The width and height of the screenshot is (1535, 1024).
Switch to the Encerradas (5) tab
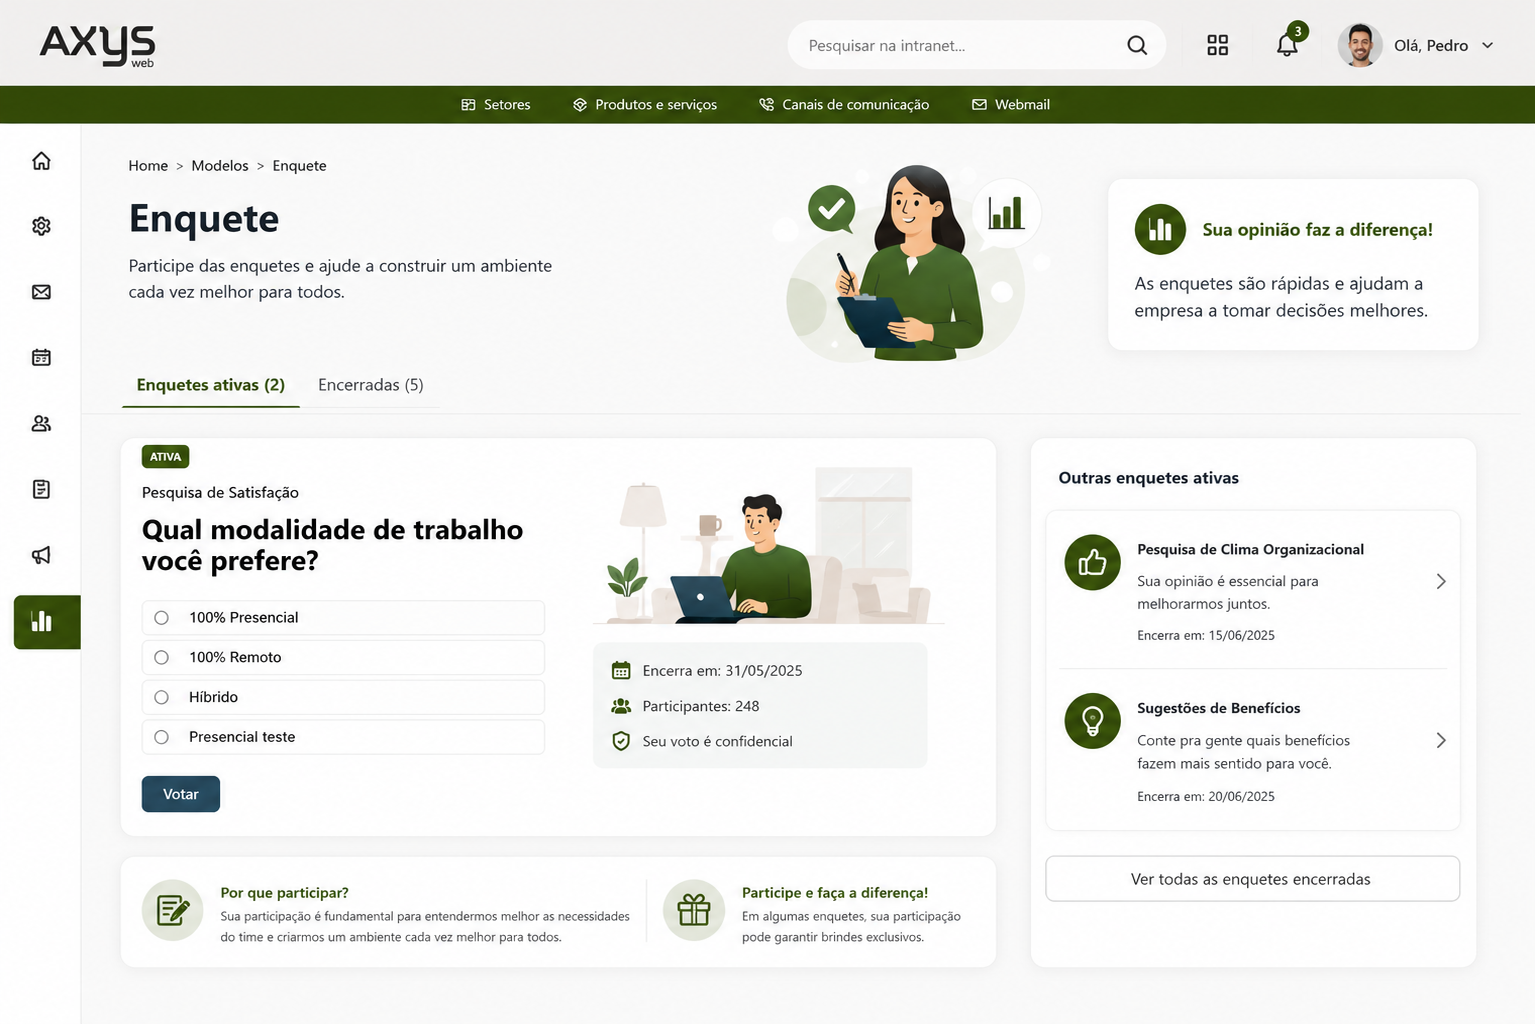coord(371,385)
